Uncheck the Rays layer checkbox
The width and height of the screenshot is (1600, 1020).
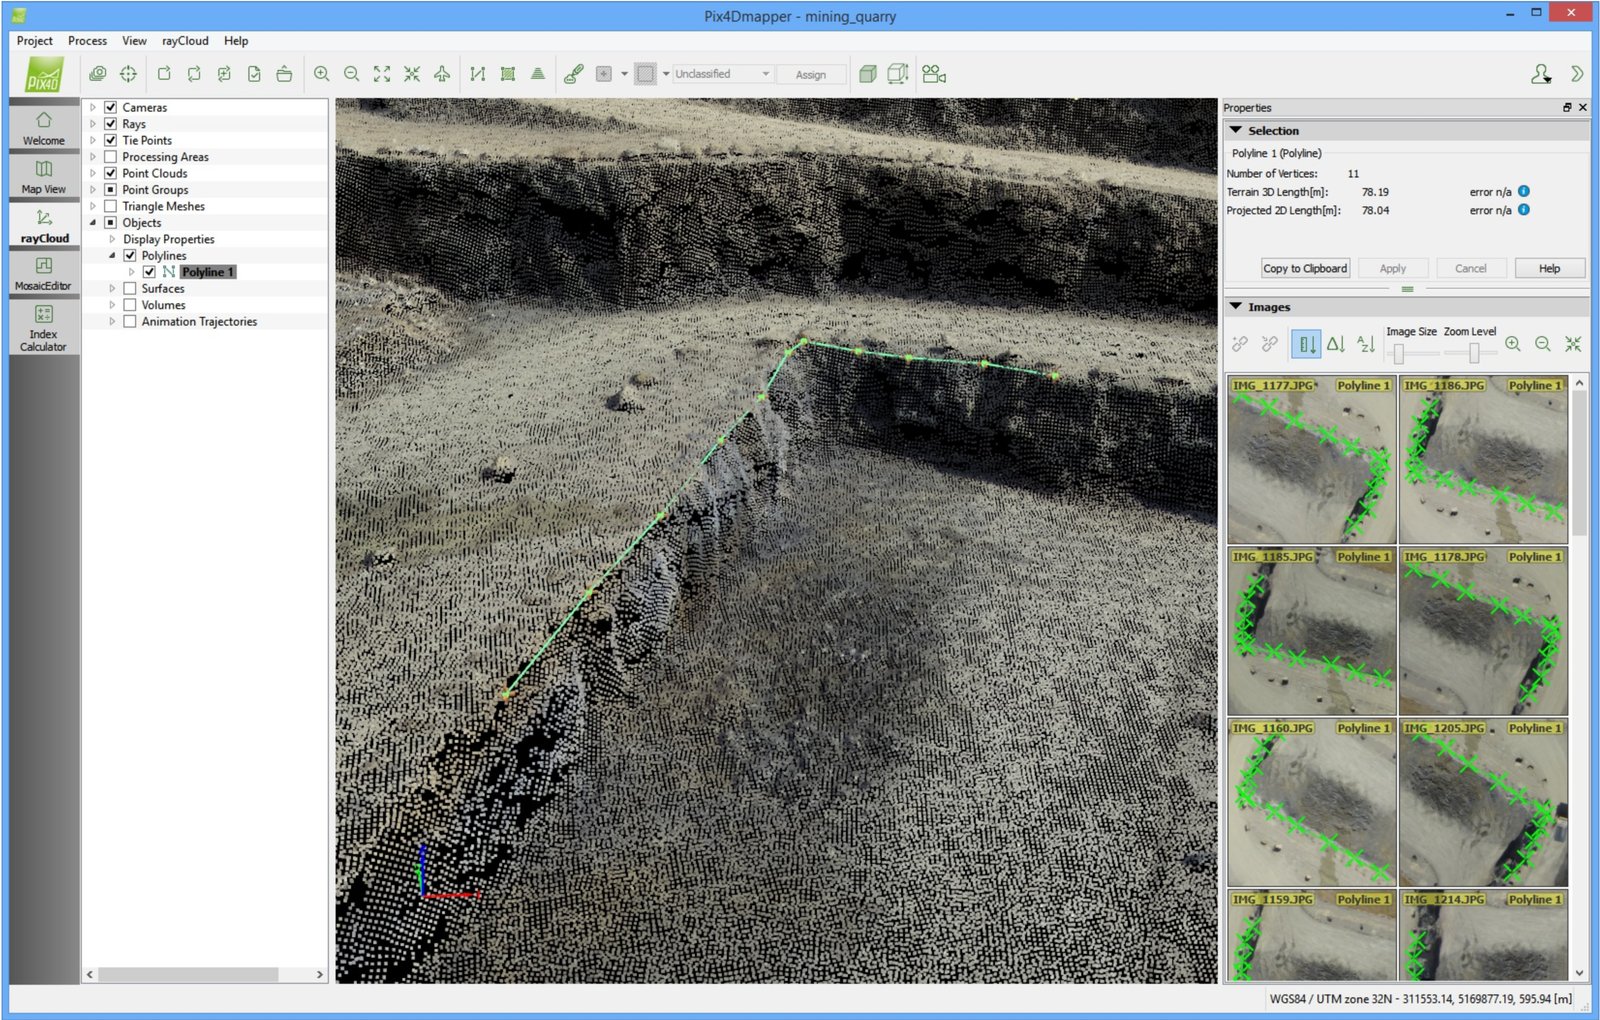tap(111, 124)
